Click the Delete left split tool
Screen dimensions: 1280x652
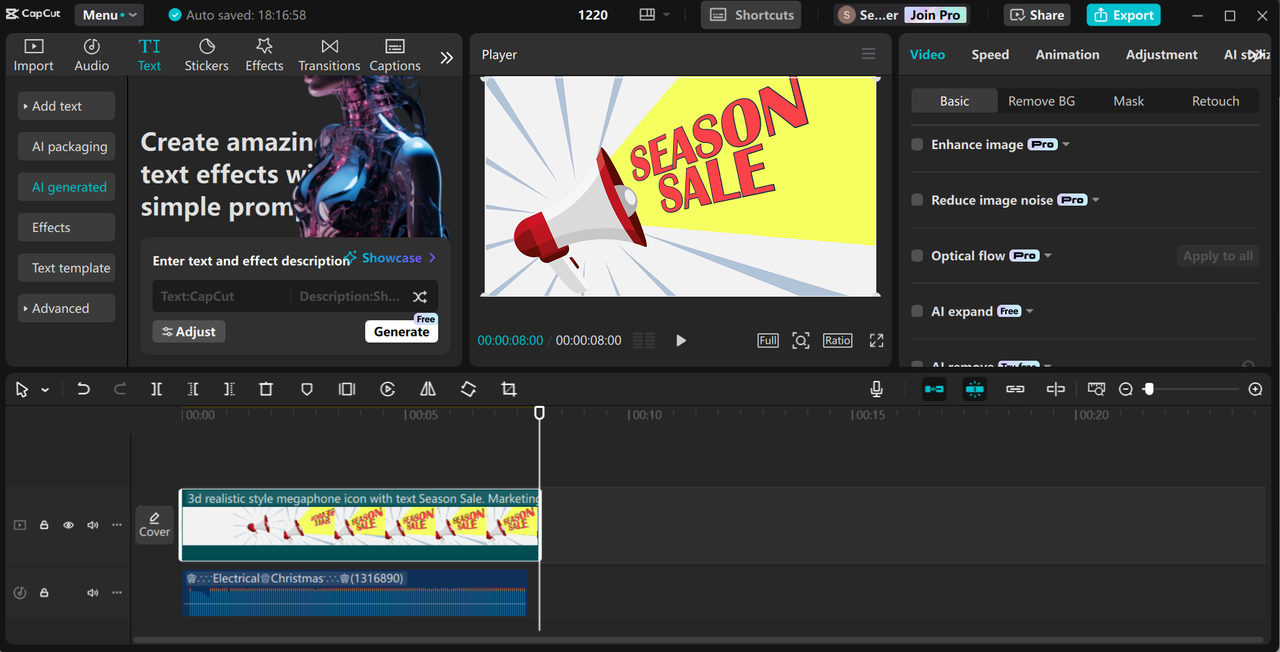click(193, 389)
